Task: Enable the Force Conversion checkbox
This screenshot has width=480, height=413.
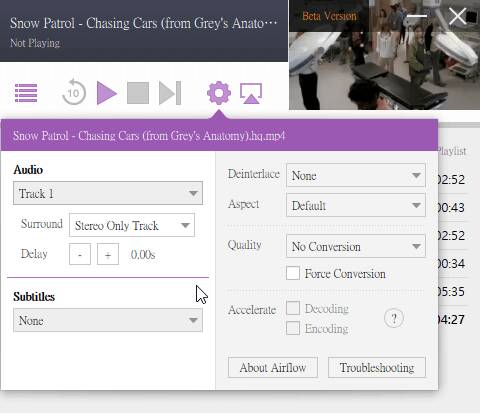Action: [x=293, y=273]
